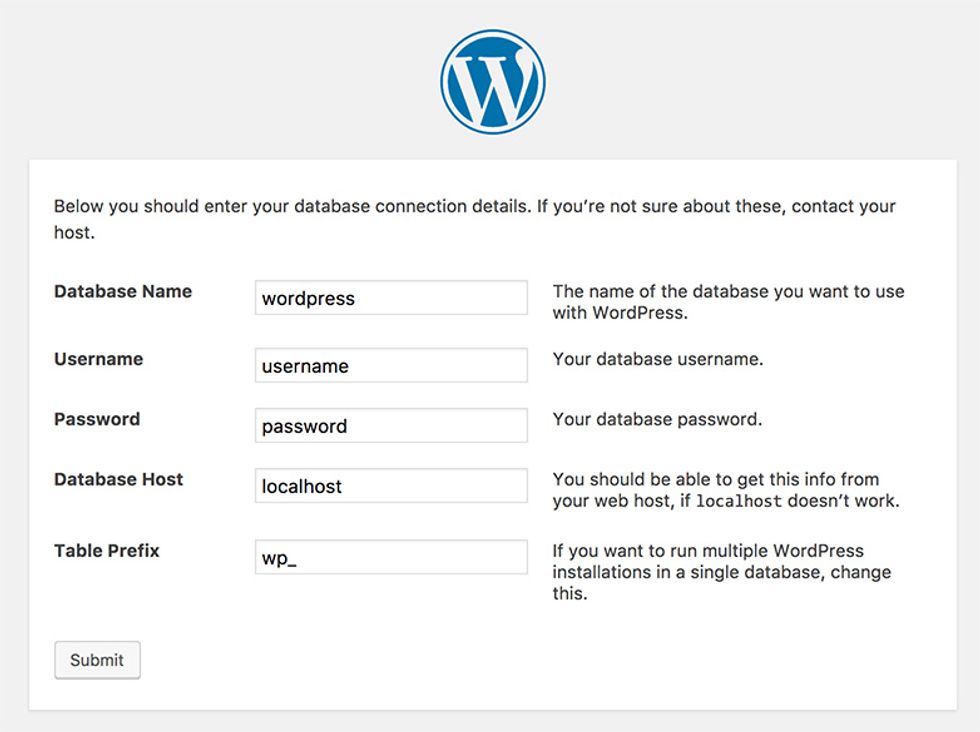The image size is (980, 732).
Task: Click the multiple WordPress installations description
Action: point(722,572)
